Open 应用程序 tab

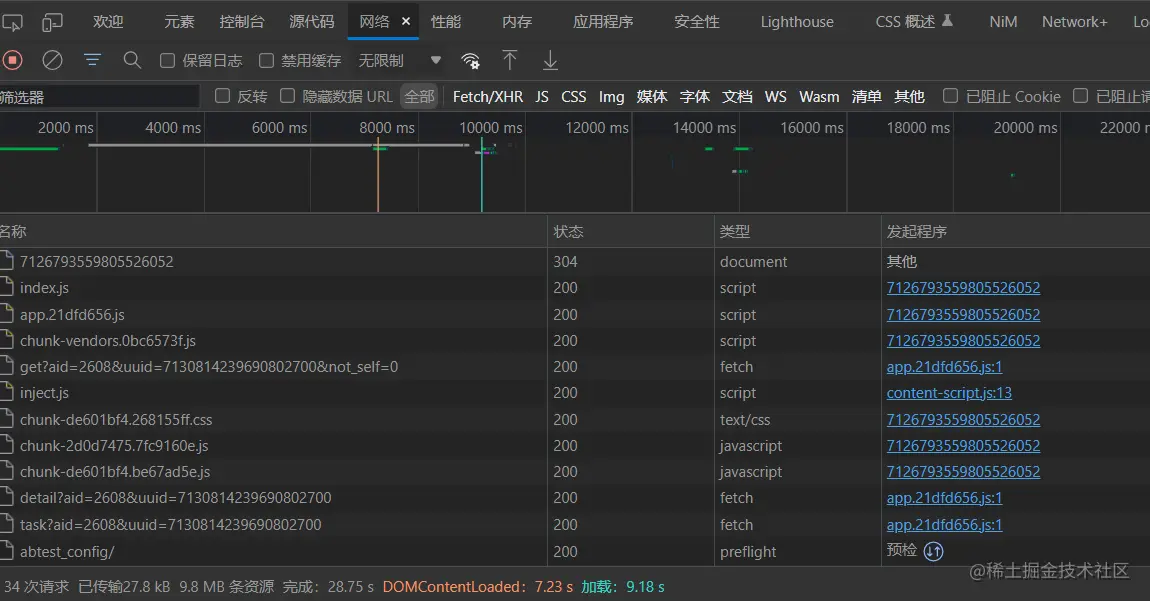pos(603,22)
